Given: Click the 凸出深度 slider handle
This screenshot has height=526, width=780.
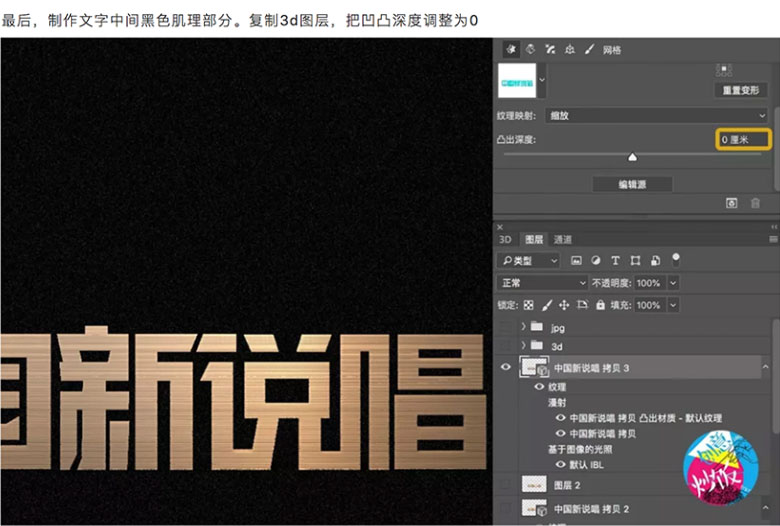Looking at the screenshot, I should coord(632,157).
